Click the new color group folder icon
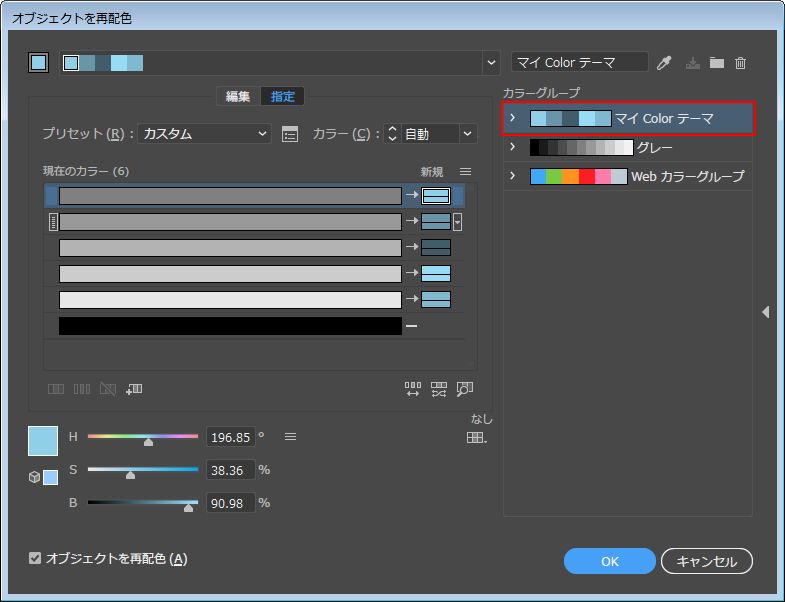This screenshot has height=602, width=785. [716, 63]
